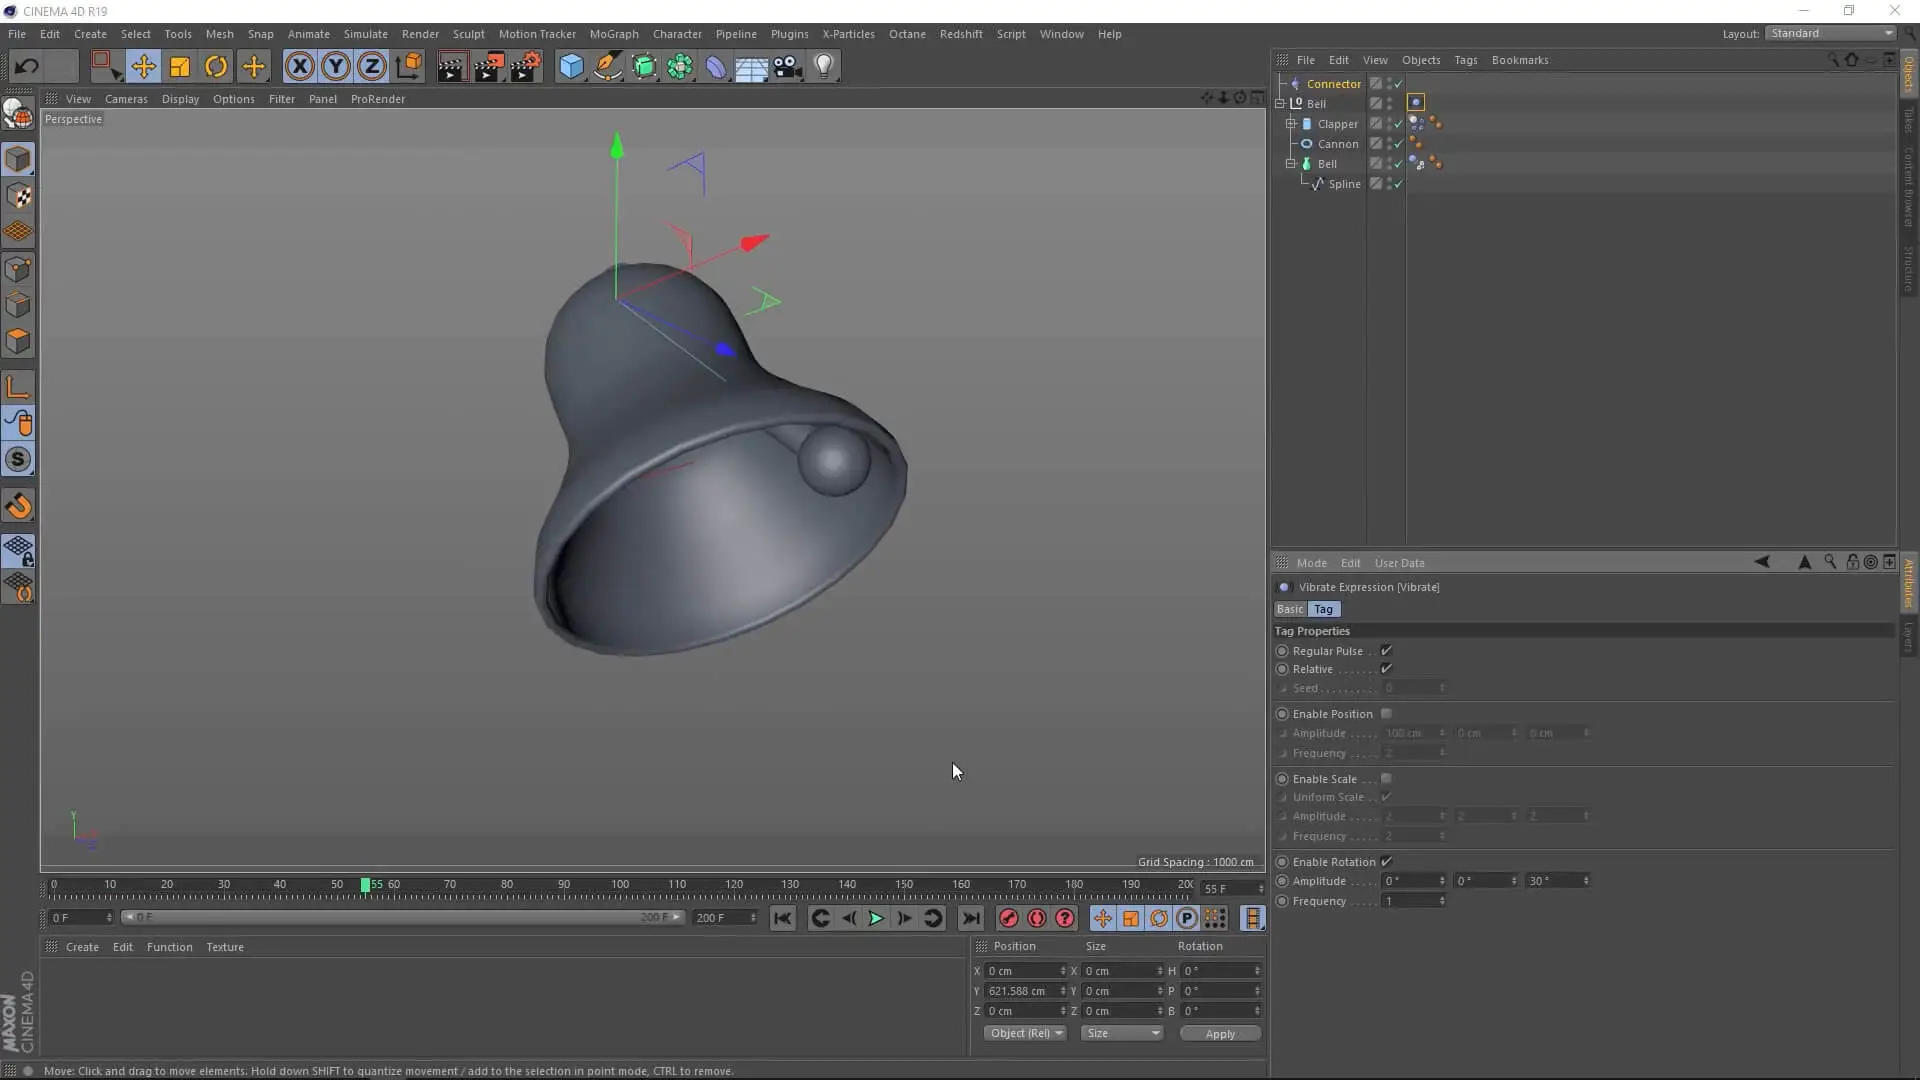Step rotation Amplitude 30° arrows

(x=1585, y=881)
